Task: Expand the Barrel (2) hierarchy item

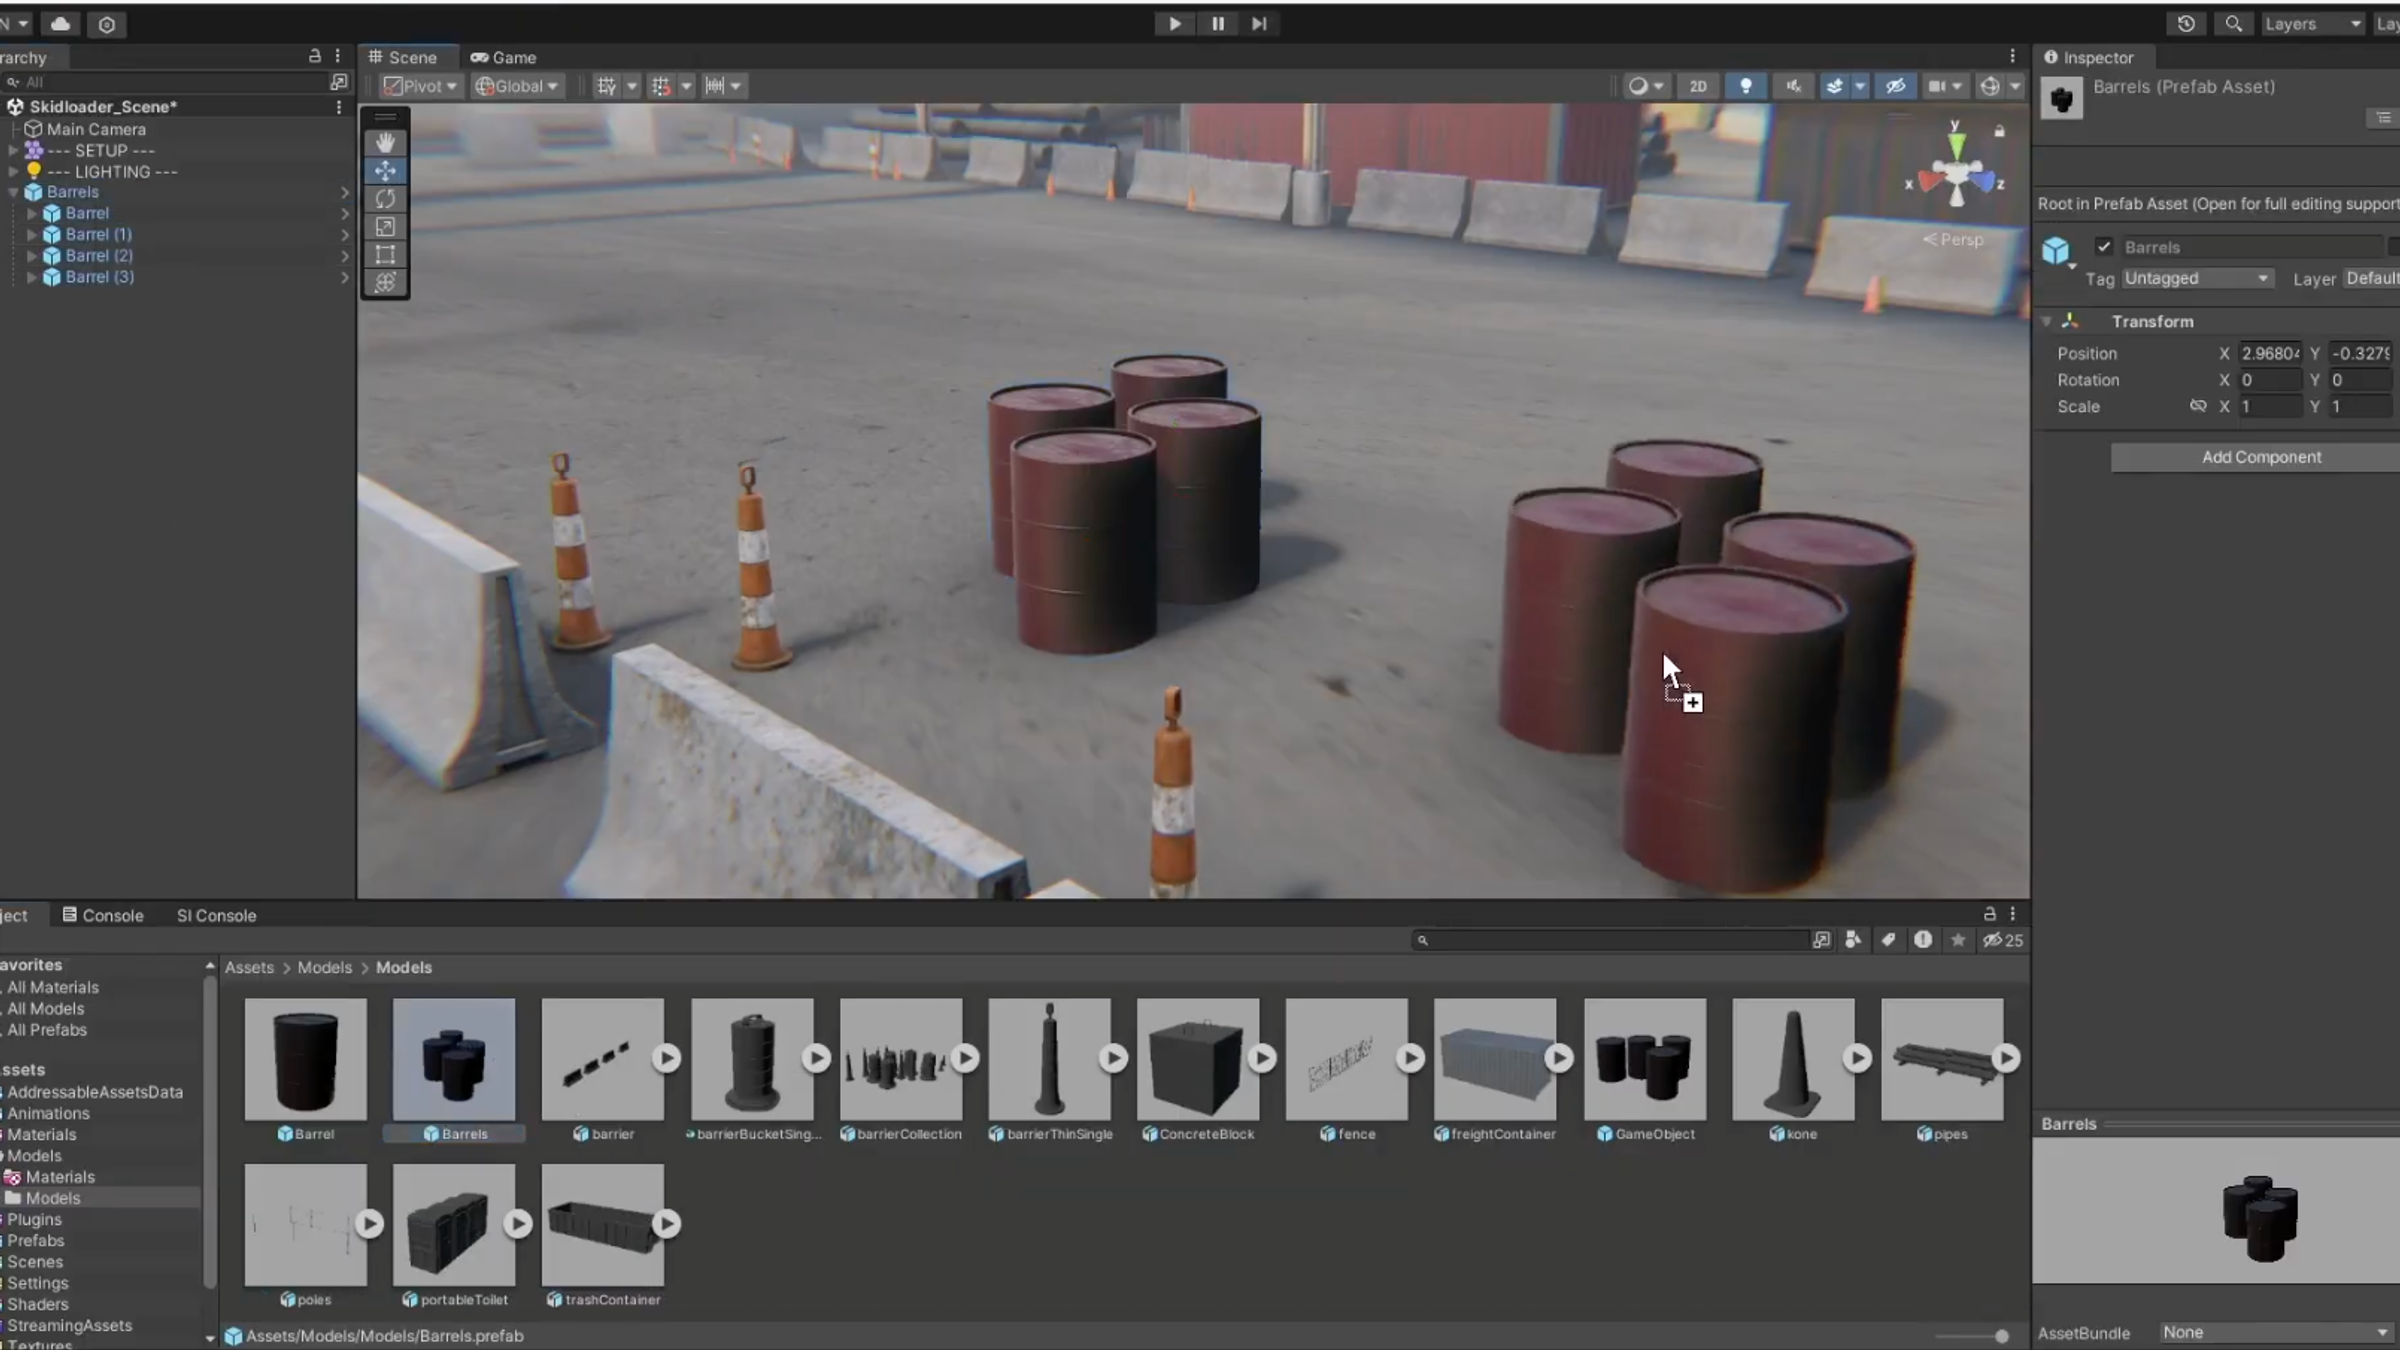Action: (32, 256)
